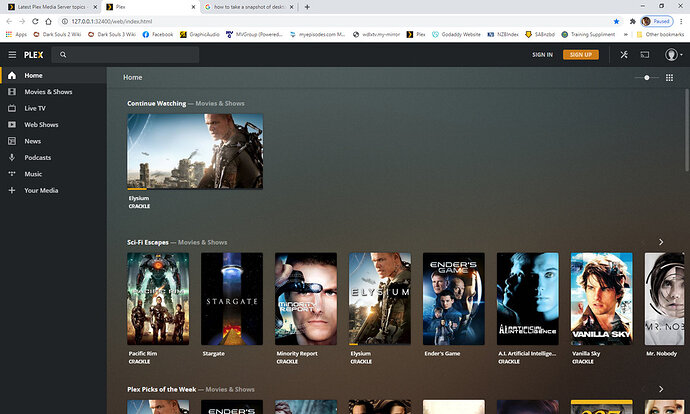Click the Movies & Shows film icon

click(x=12, y=92)
